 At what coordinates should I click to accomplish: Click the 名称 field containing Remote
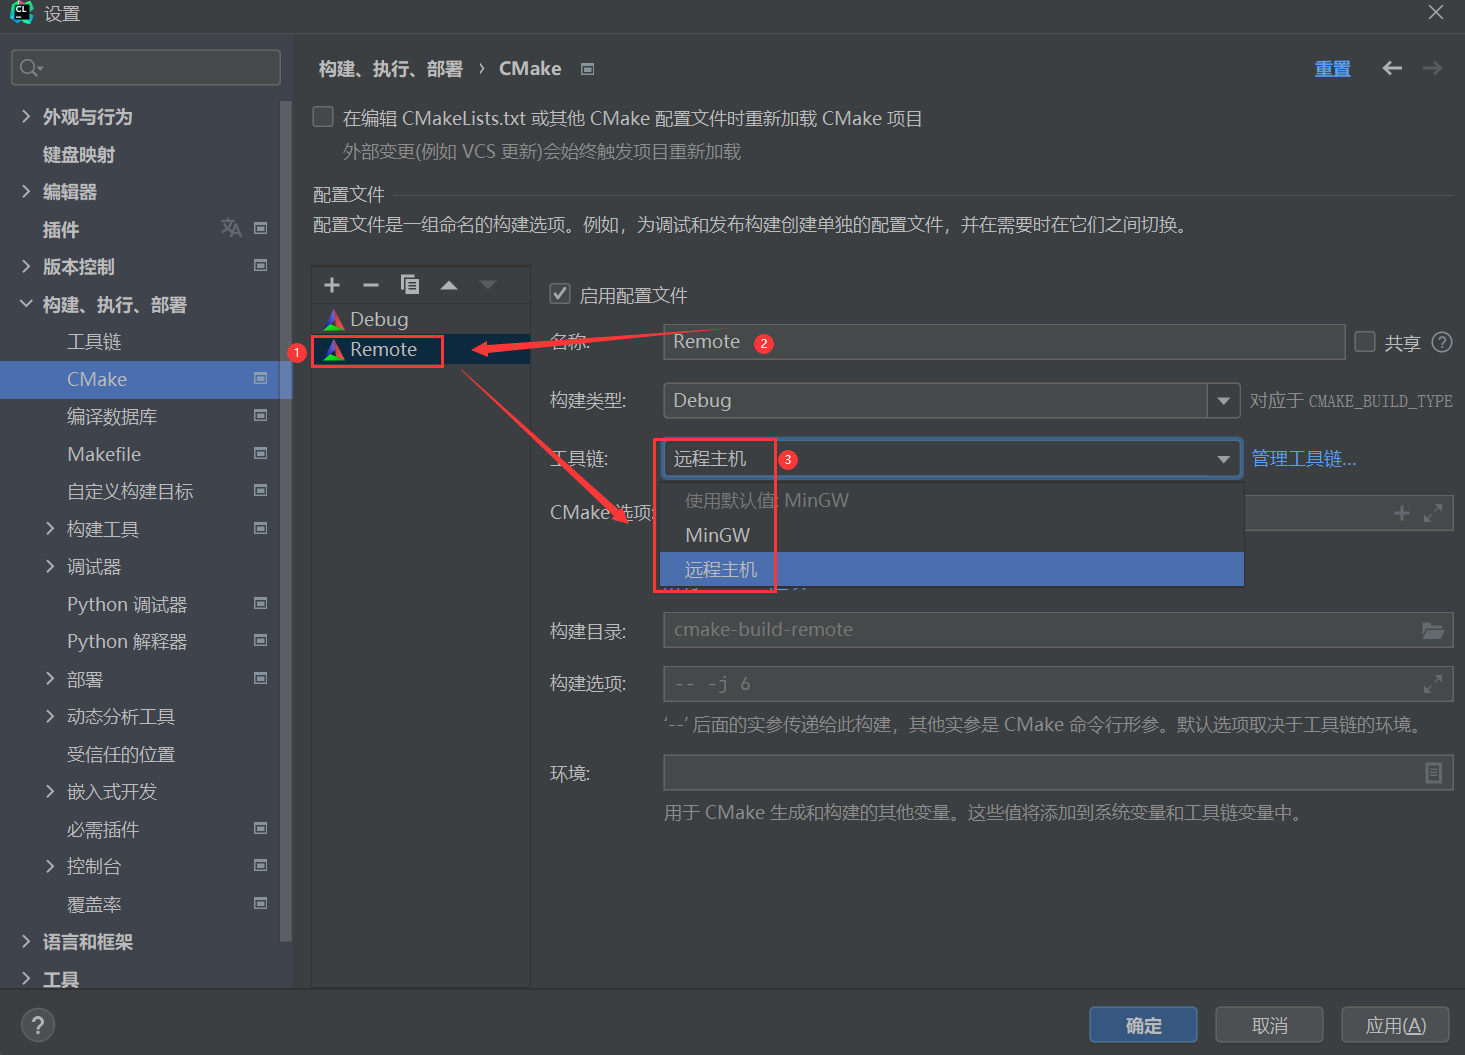click(1004, 342)
